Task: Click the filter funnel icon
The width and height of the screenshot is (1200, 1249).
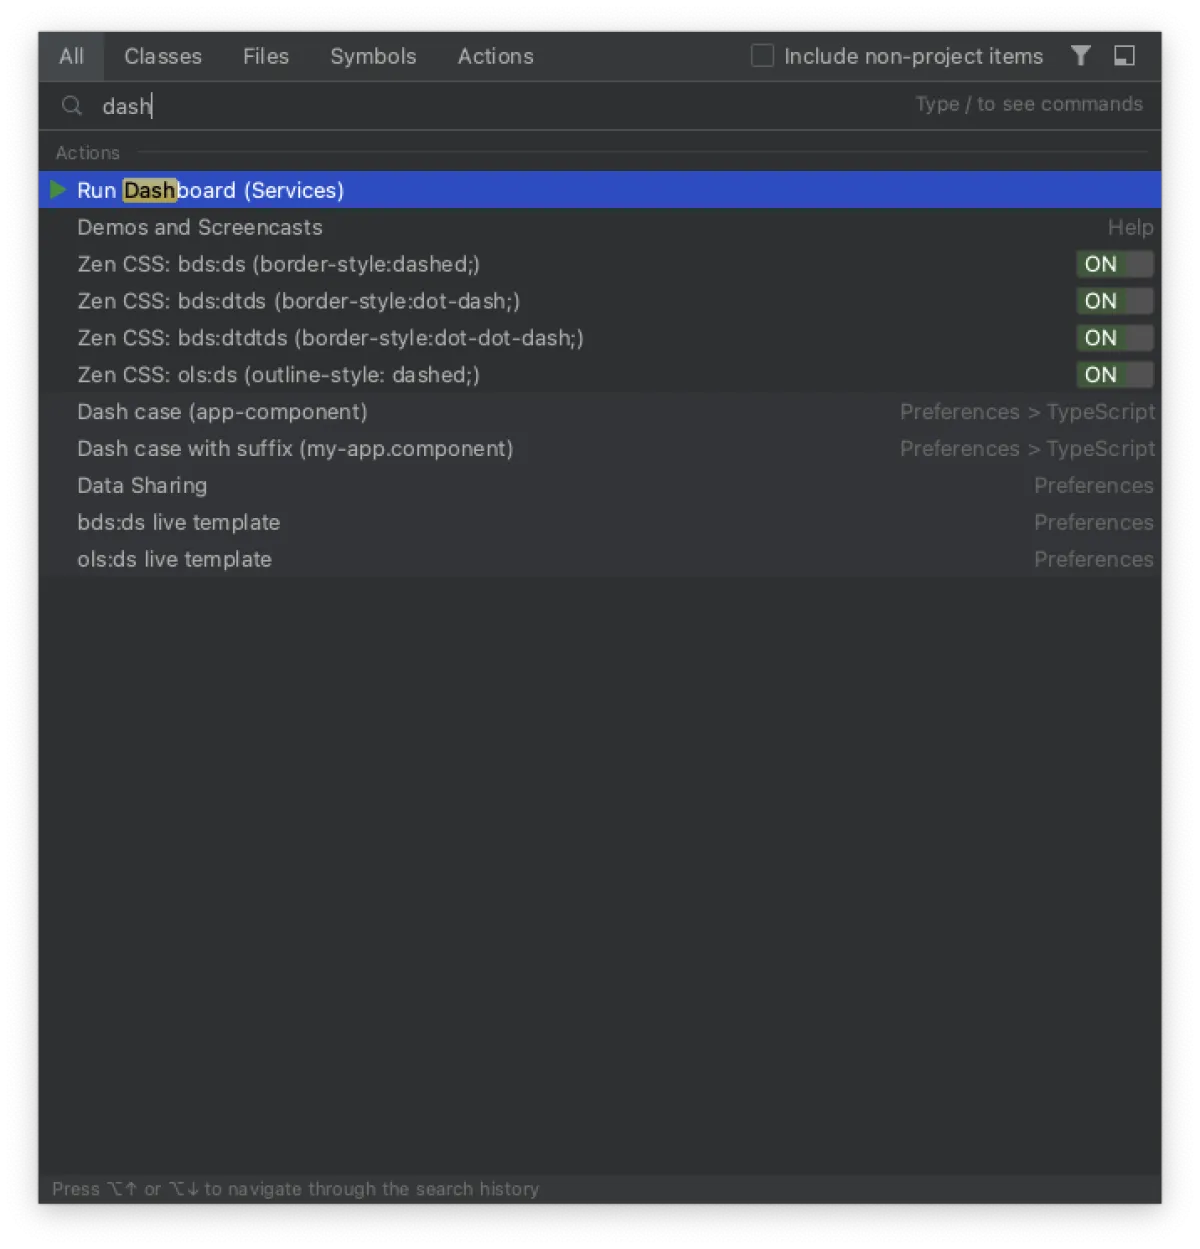Action: click(1080, 56)
